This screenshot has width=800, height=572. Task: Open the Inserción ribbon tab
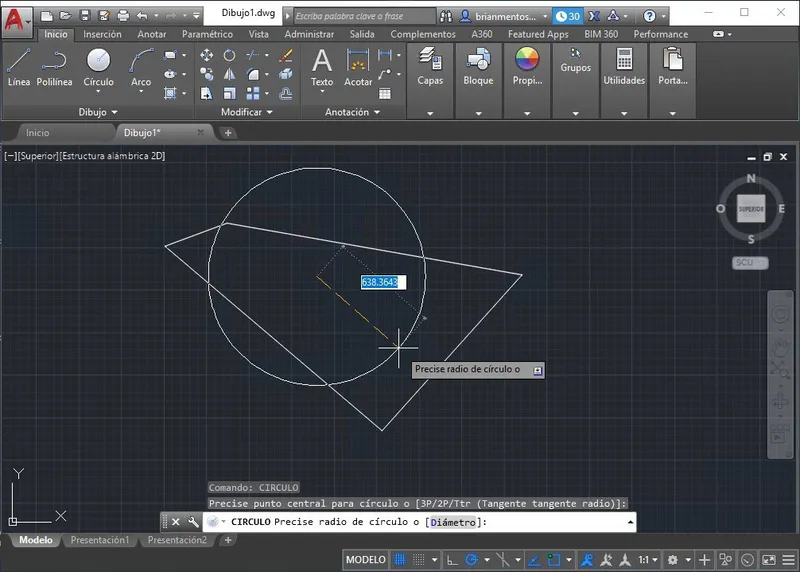[103, 34]
